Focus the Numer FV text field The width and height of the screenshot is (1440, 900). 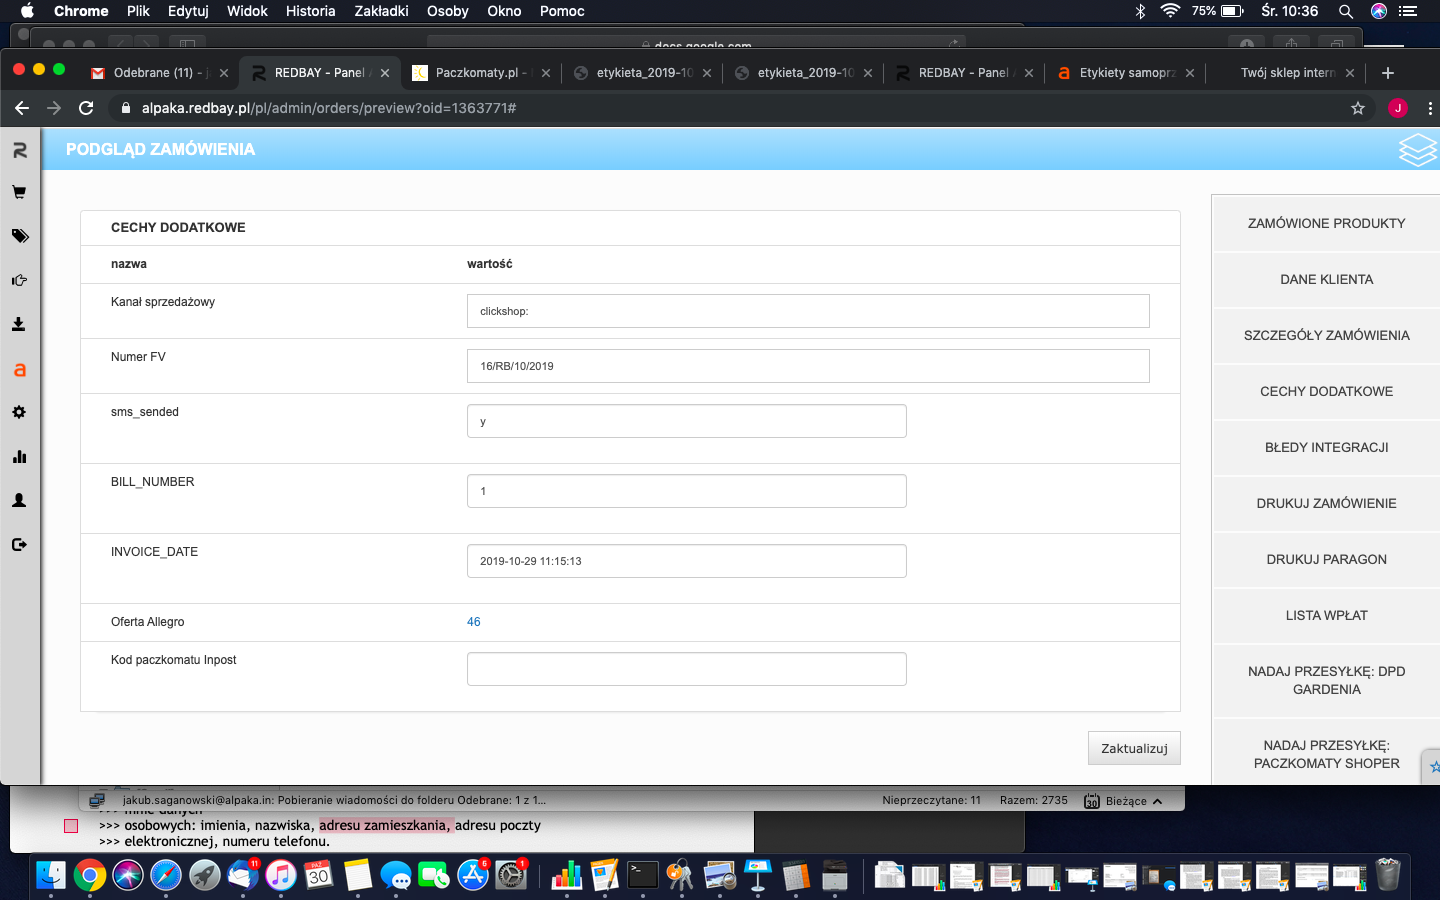[x=807, y=366]
